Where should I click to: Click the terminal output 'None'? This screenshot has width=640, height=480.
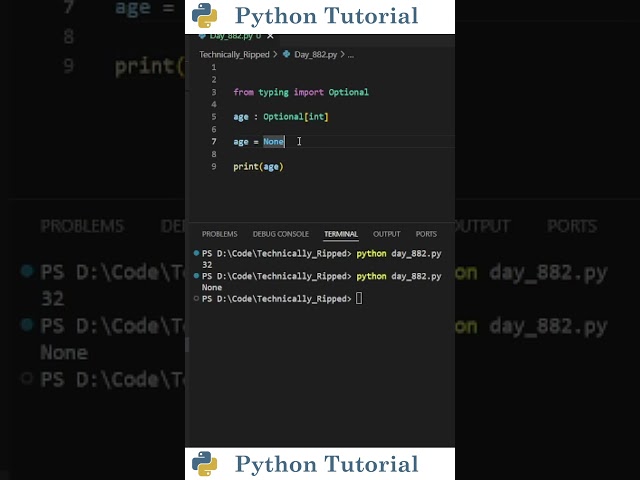(212, 287)
